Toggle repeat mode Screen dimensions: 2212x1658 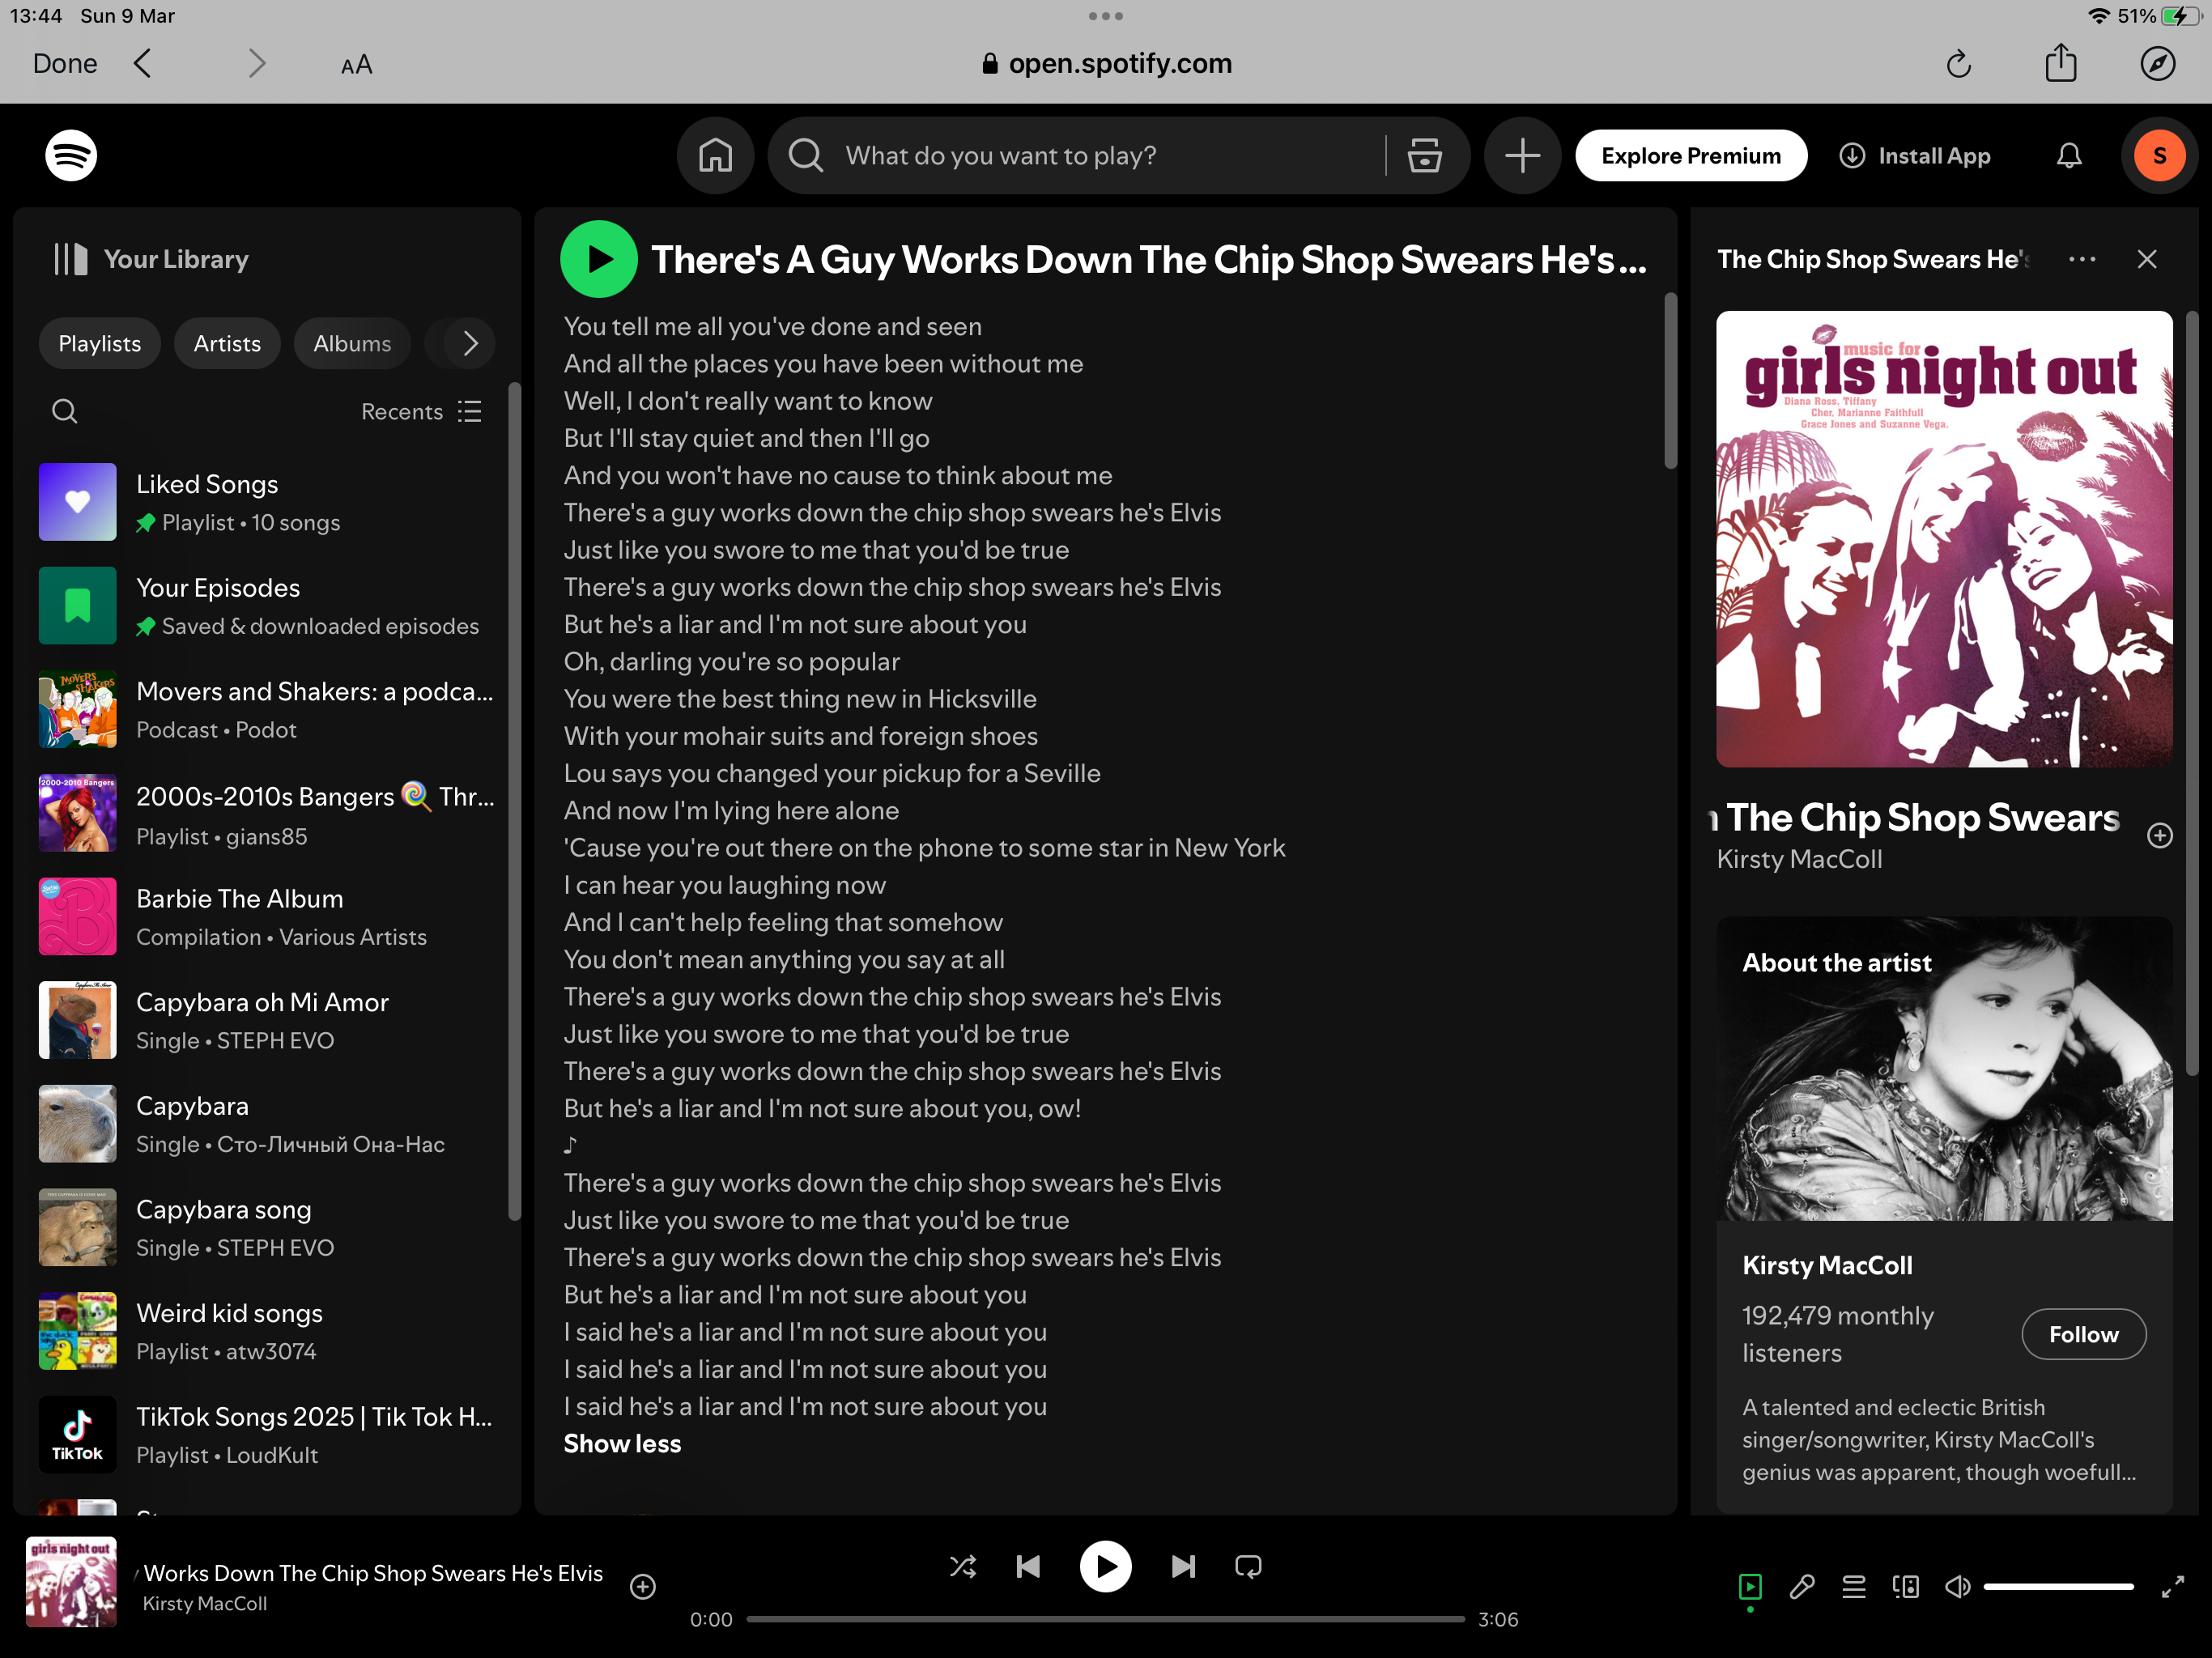(x=1248, y=1566)
